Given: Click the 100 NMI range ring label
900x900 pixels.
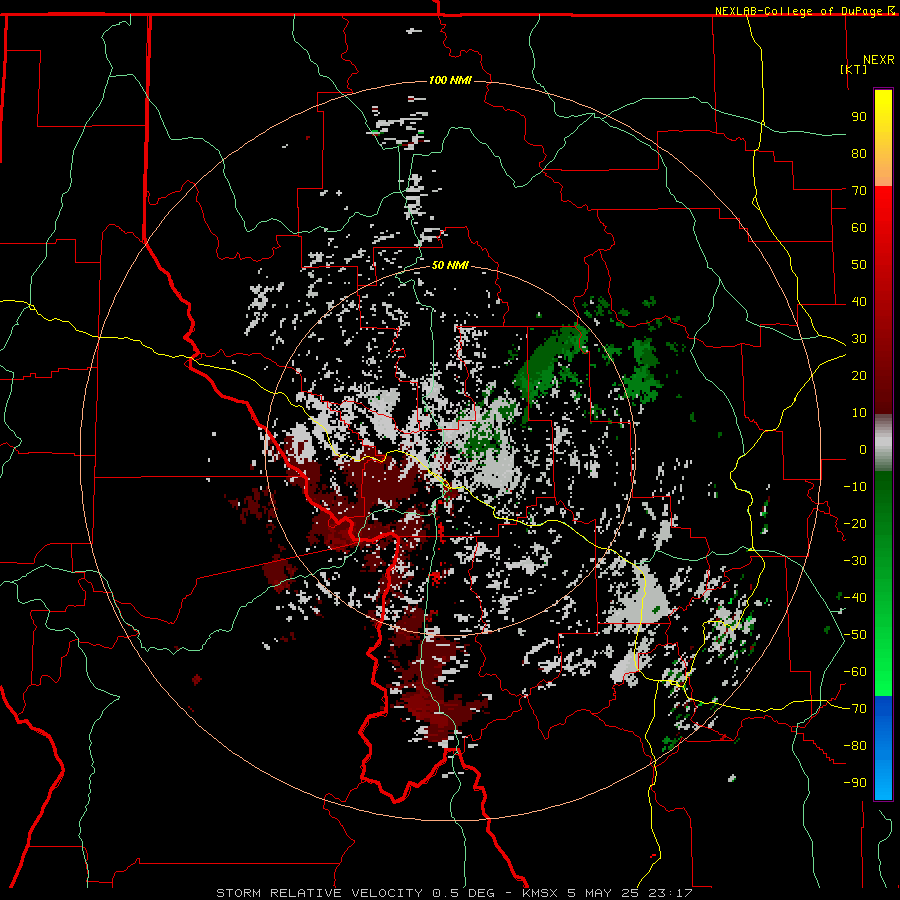Looking at the screenshot, I should [450, 80].
